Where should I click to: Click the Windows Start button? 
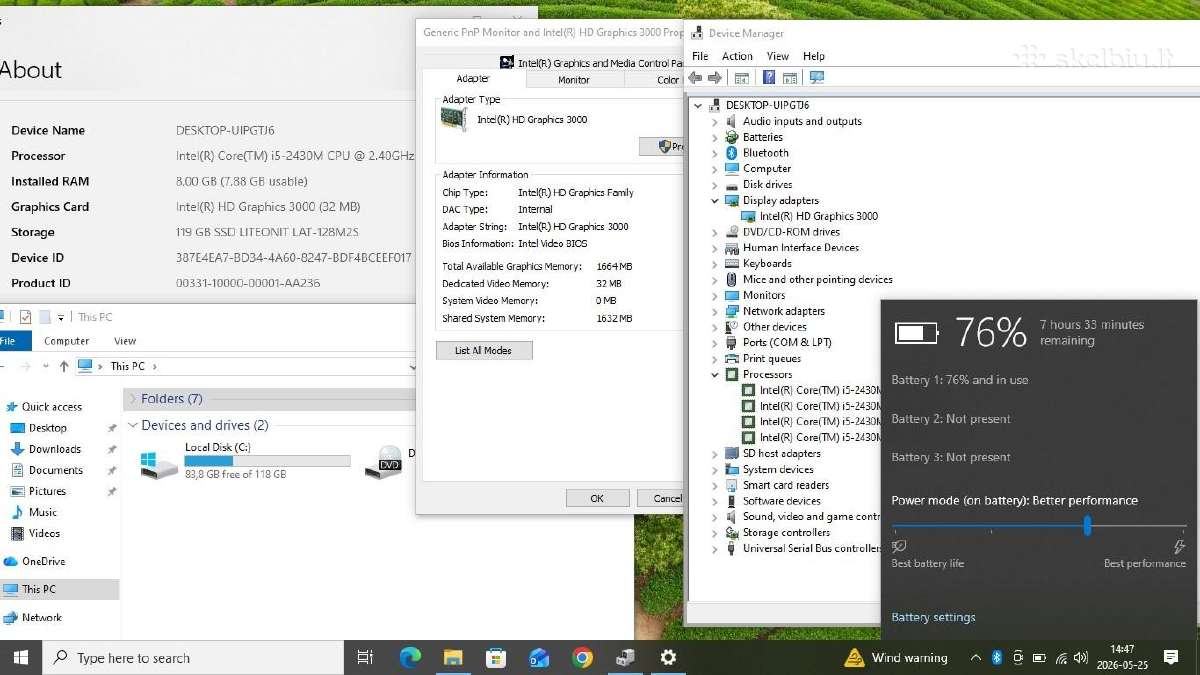20,657
